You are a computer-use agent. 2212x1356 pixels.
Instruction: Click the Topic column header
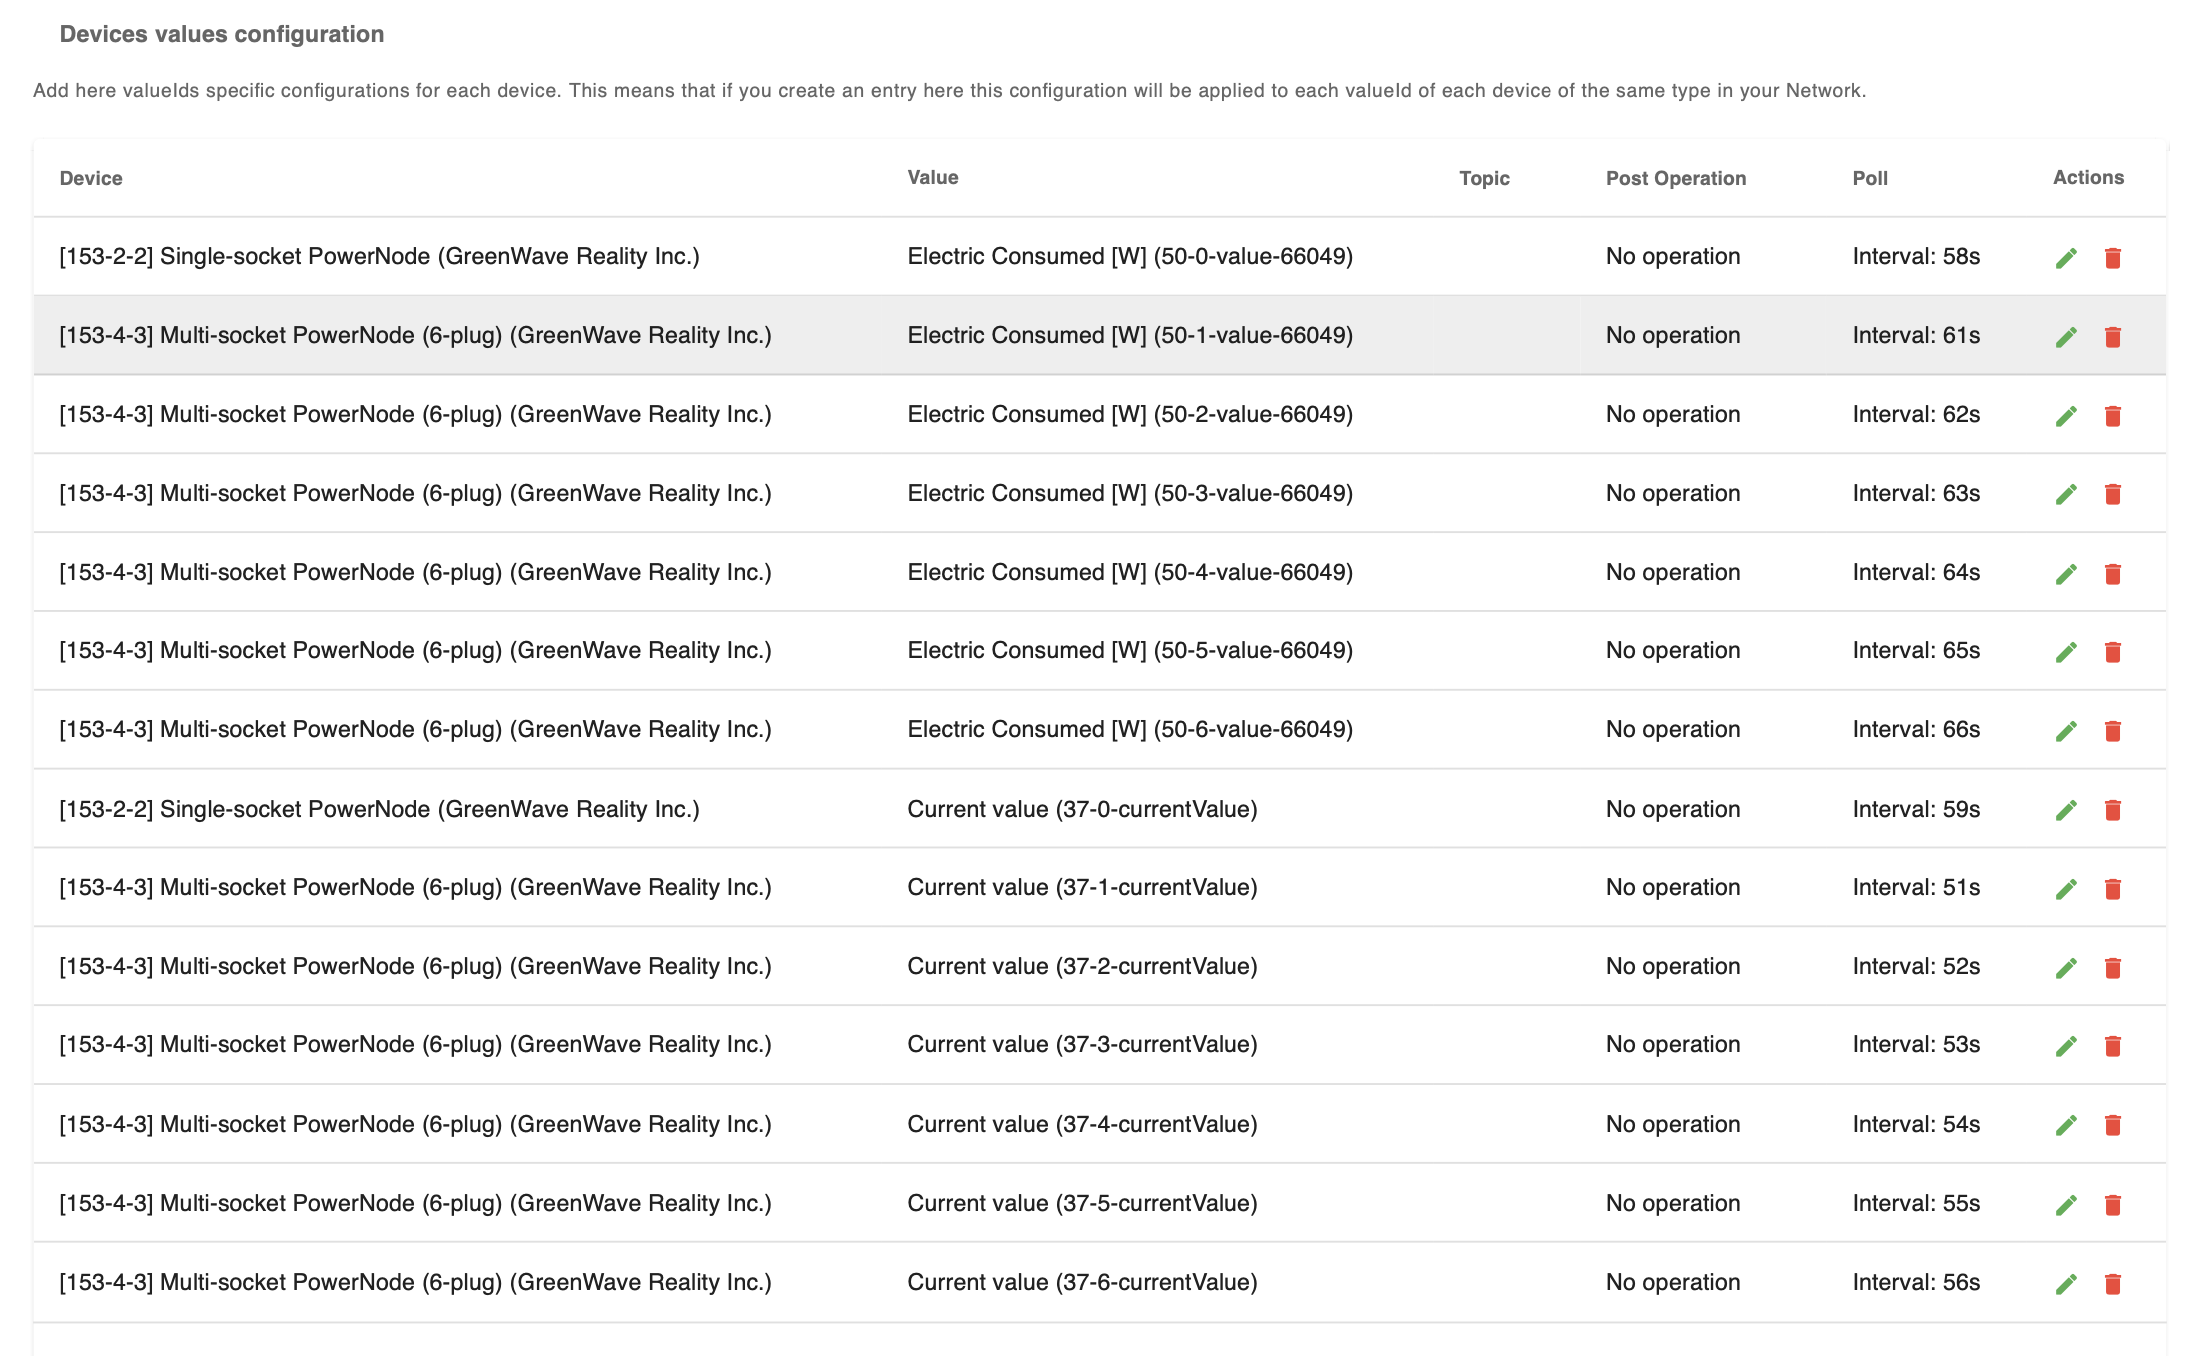(1483, 178)
